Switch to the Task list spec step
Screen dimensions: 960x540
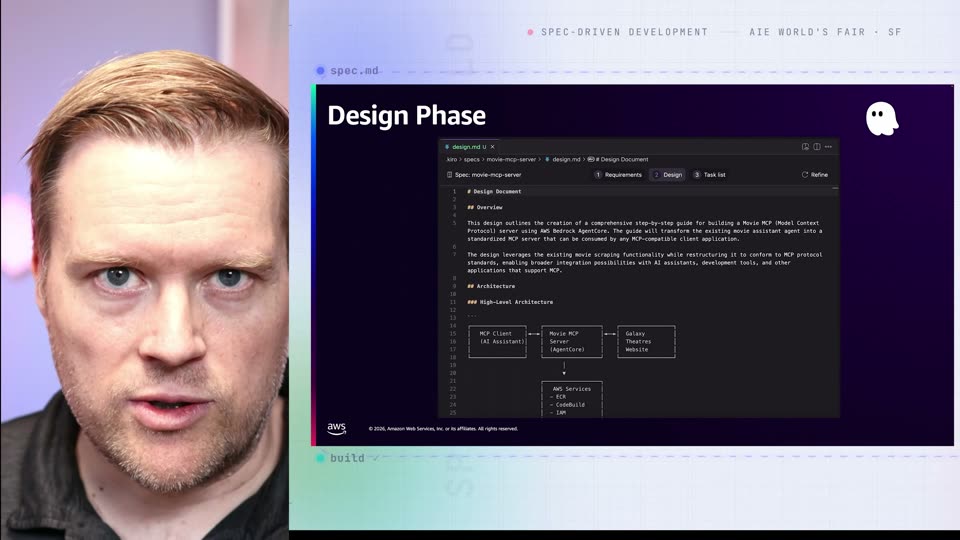710,175
